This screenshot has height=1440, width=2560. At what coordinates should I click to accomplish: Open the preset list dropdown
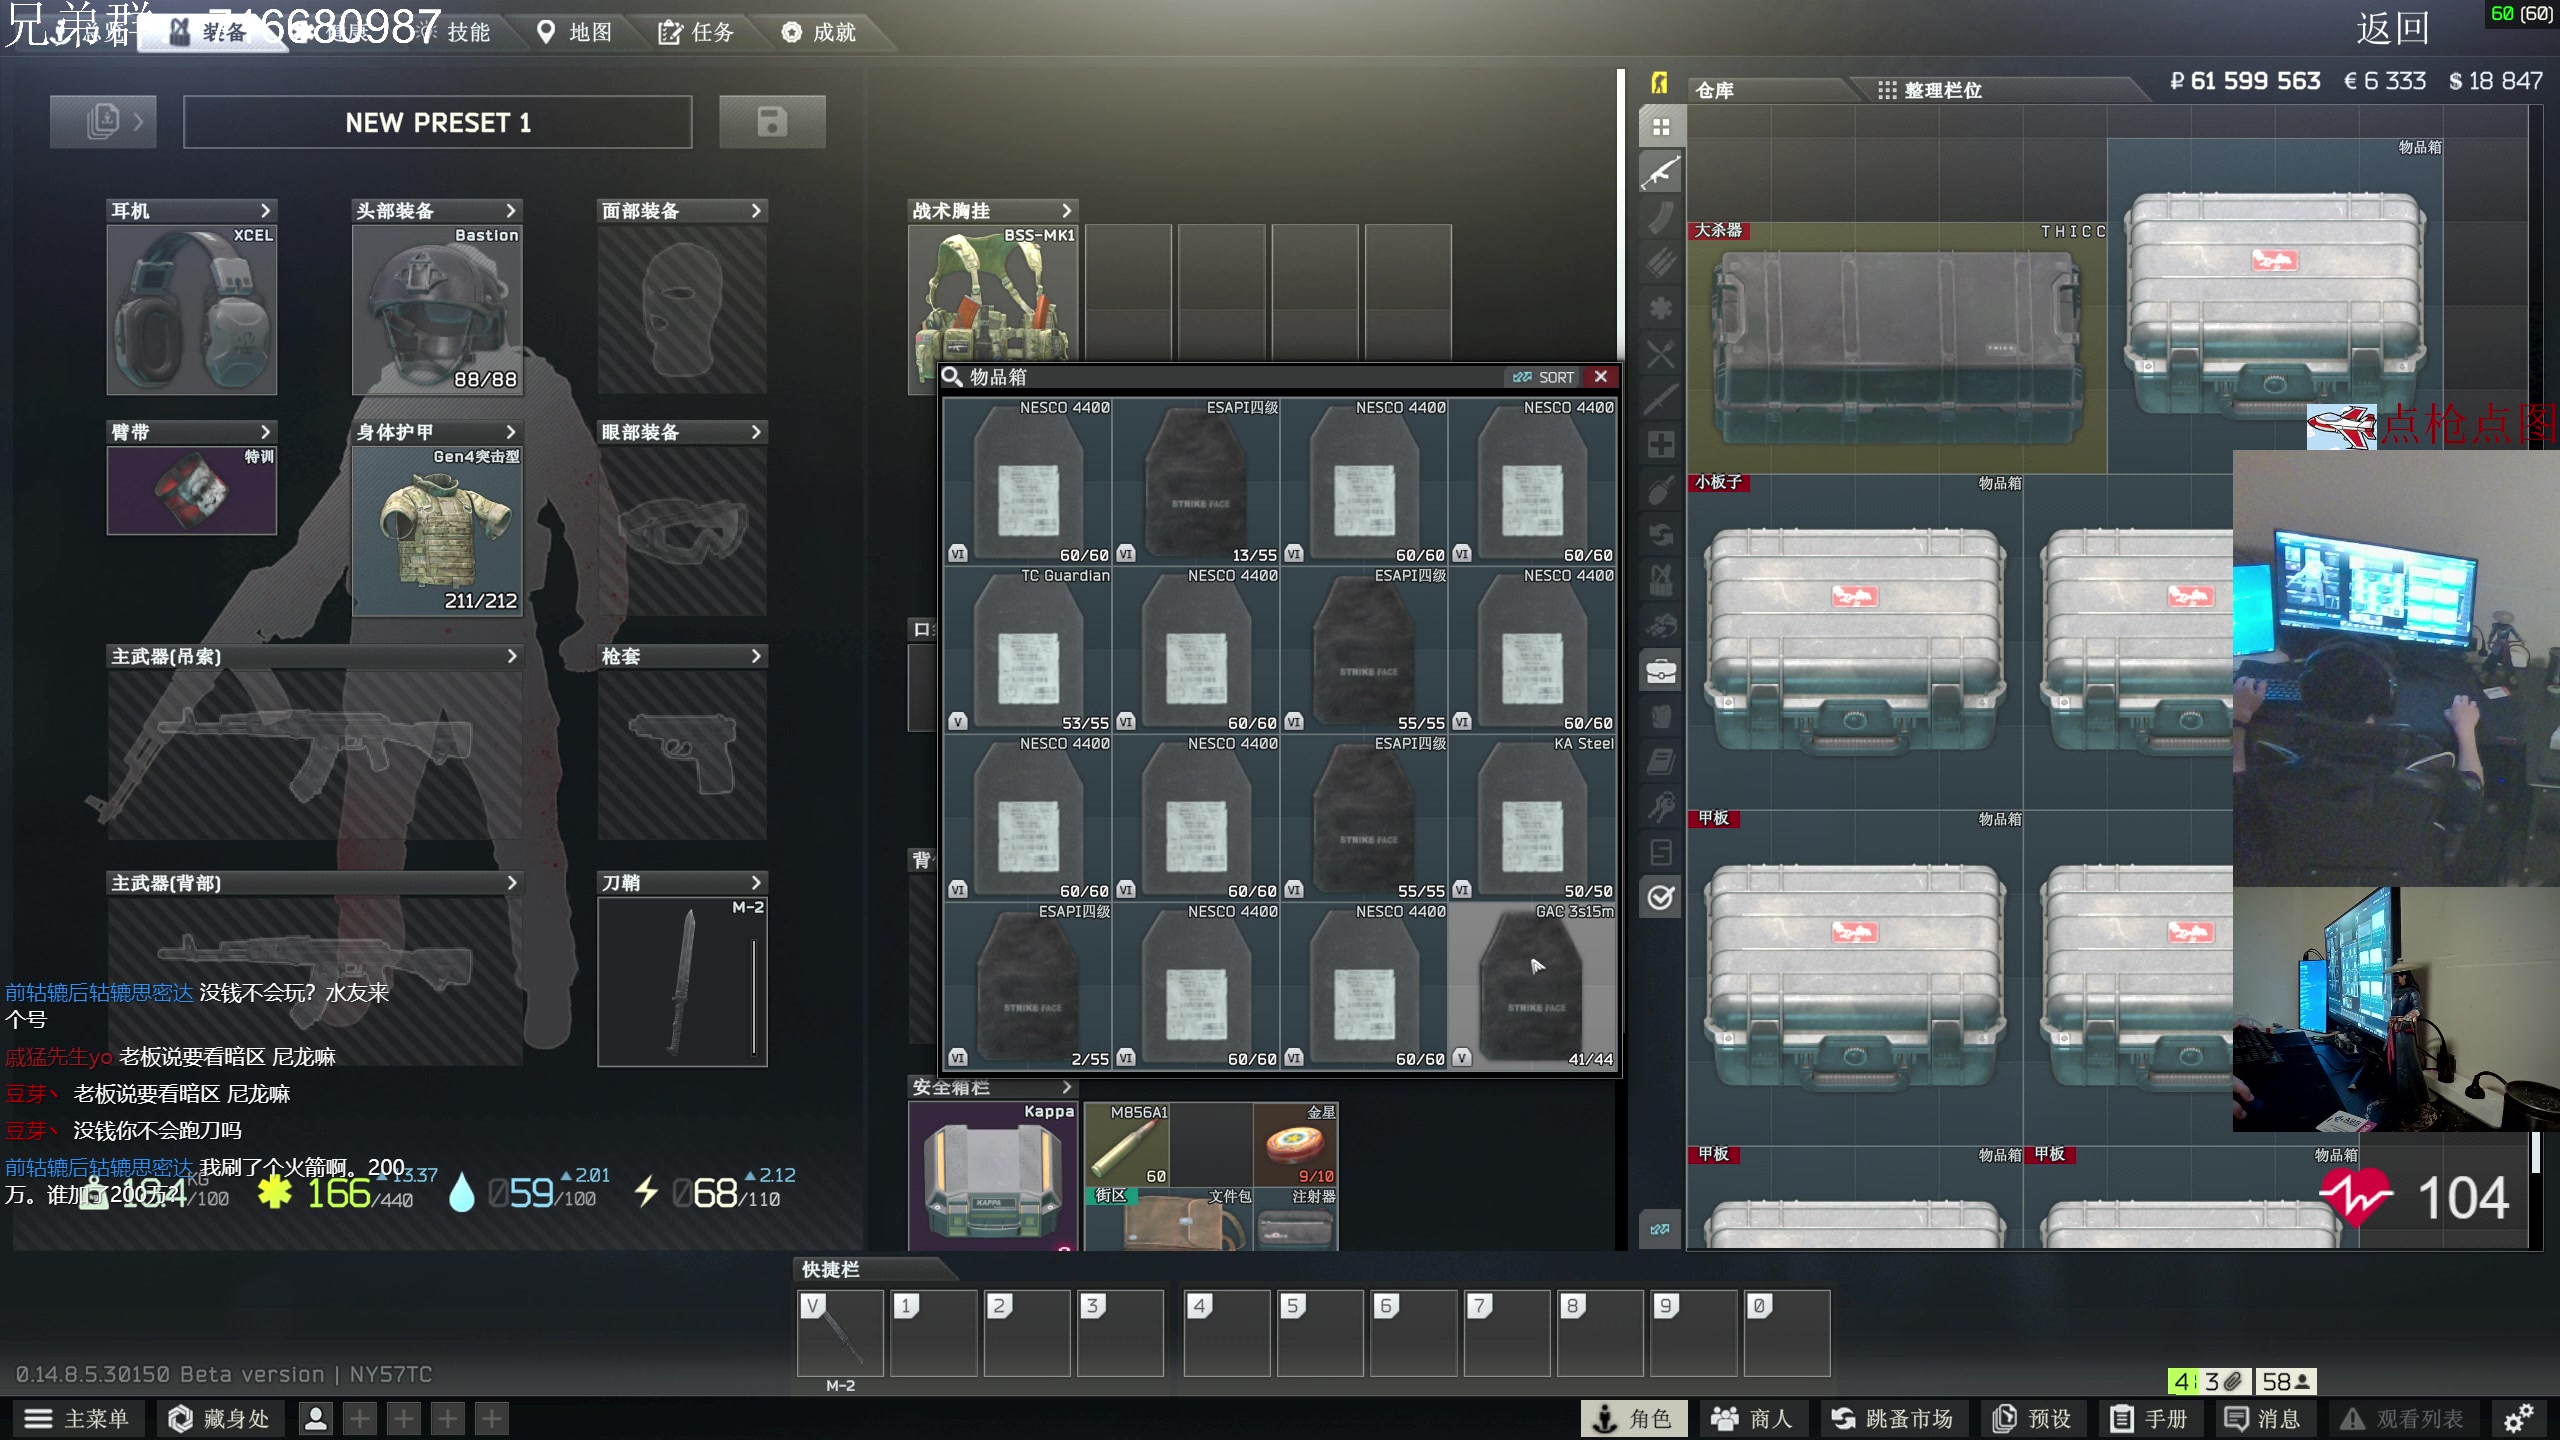103,122
